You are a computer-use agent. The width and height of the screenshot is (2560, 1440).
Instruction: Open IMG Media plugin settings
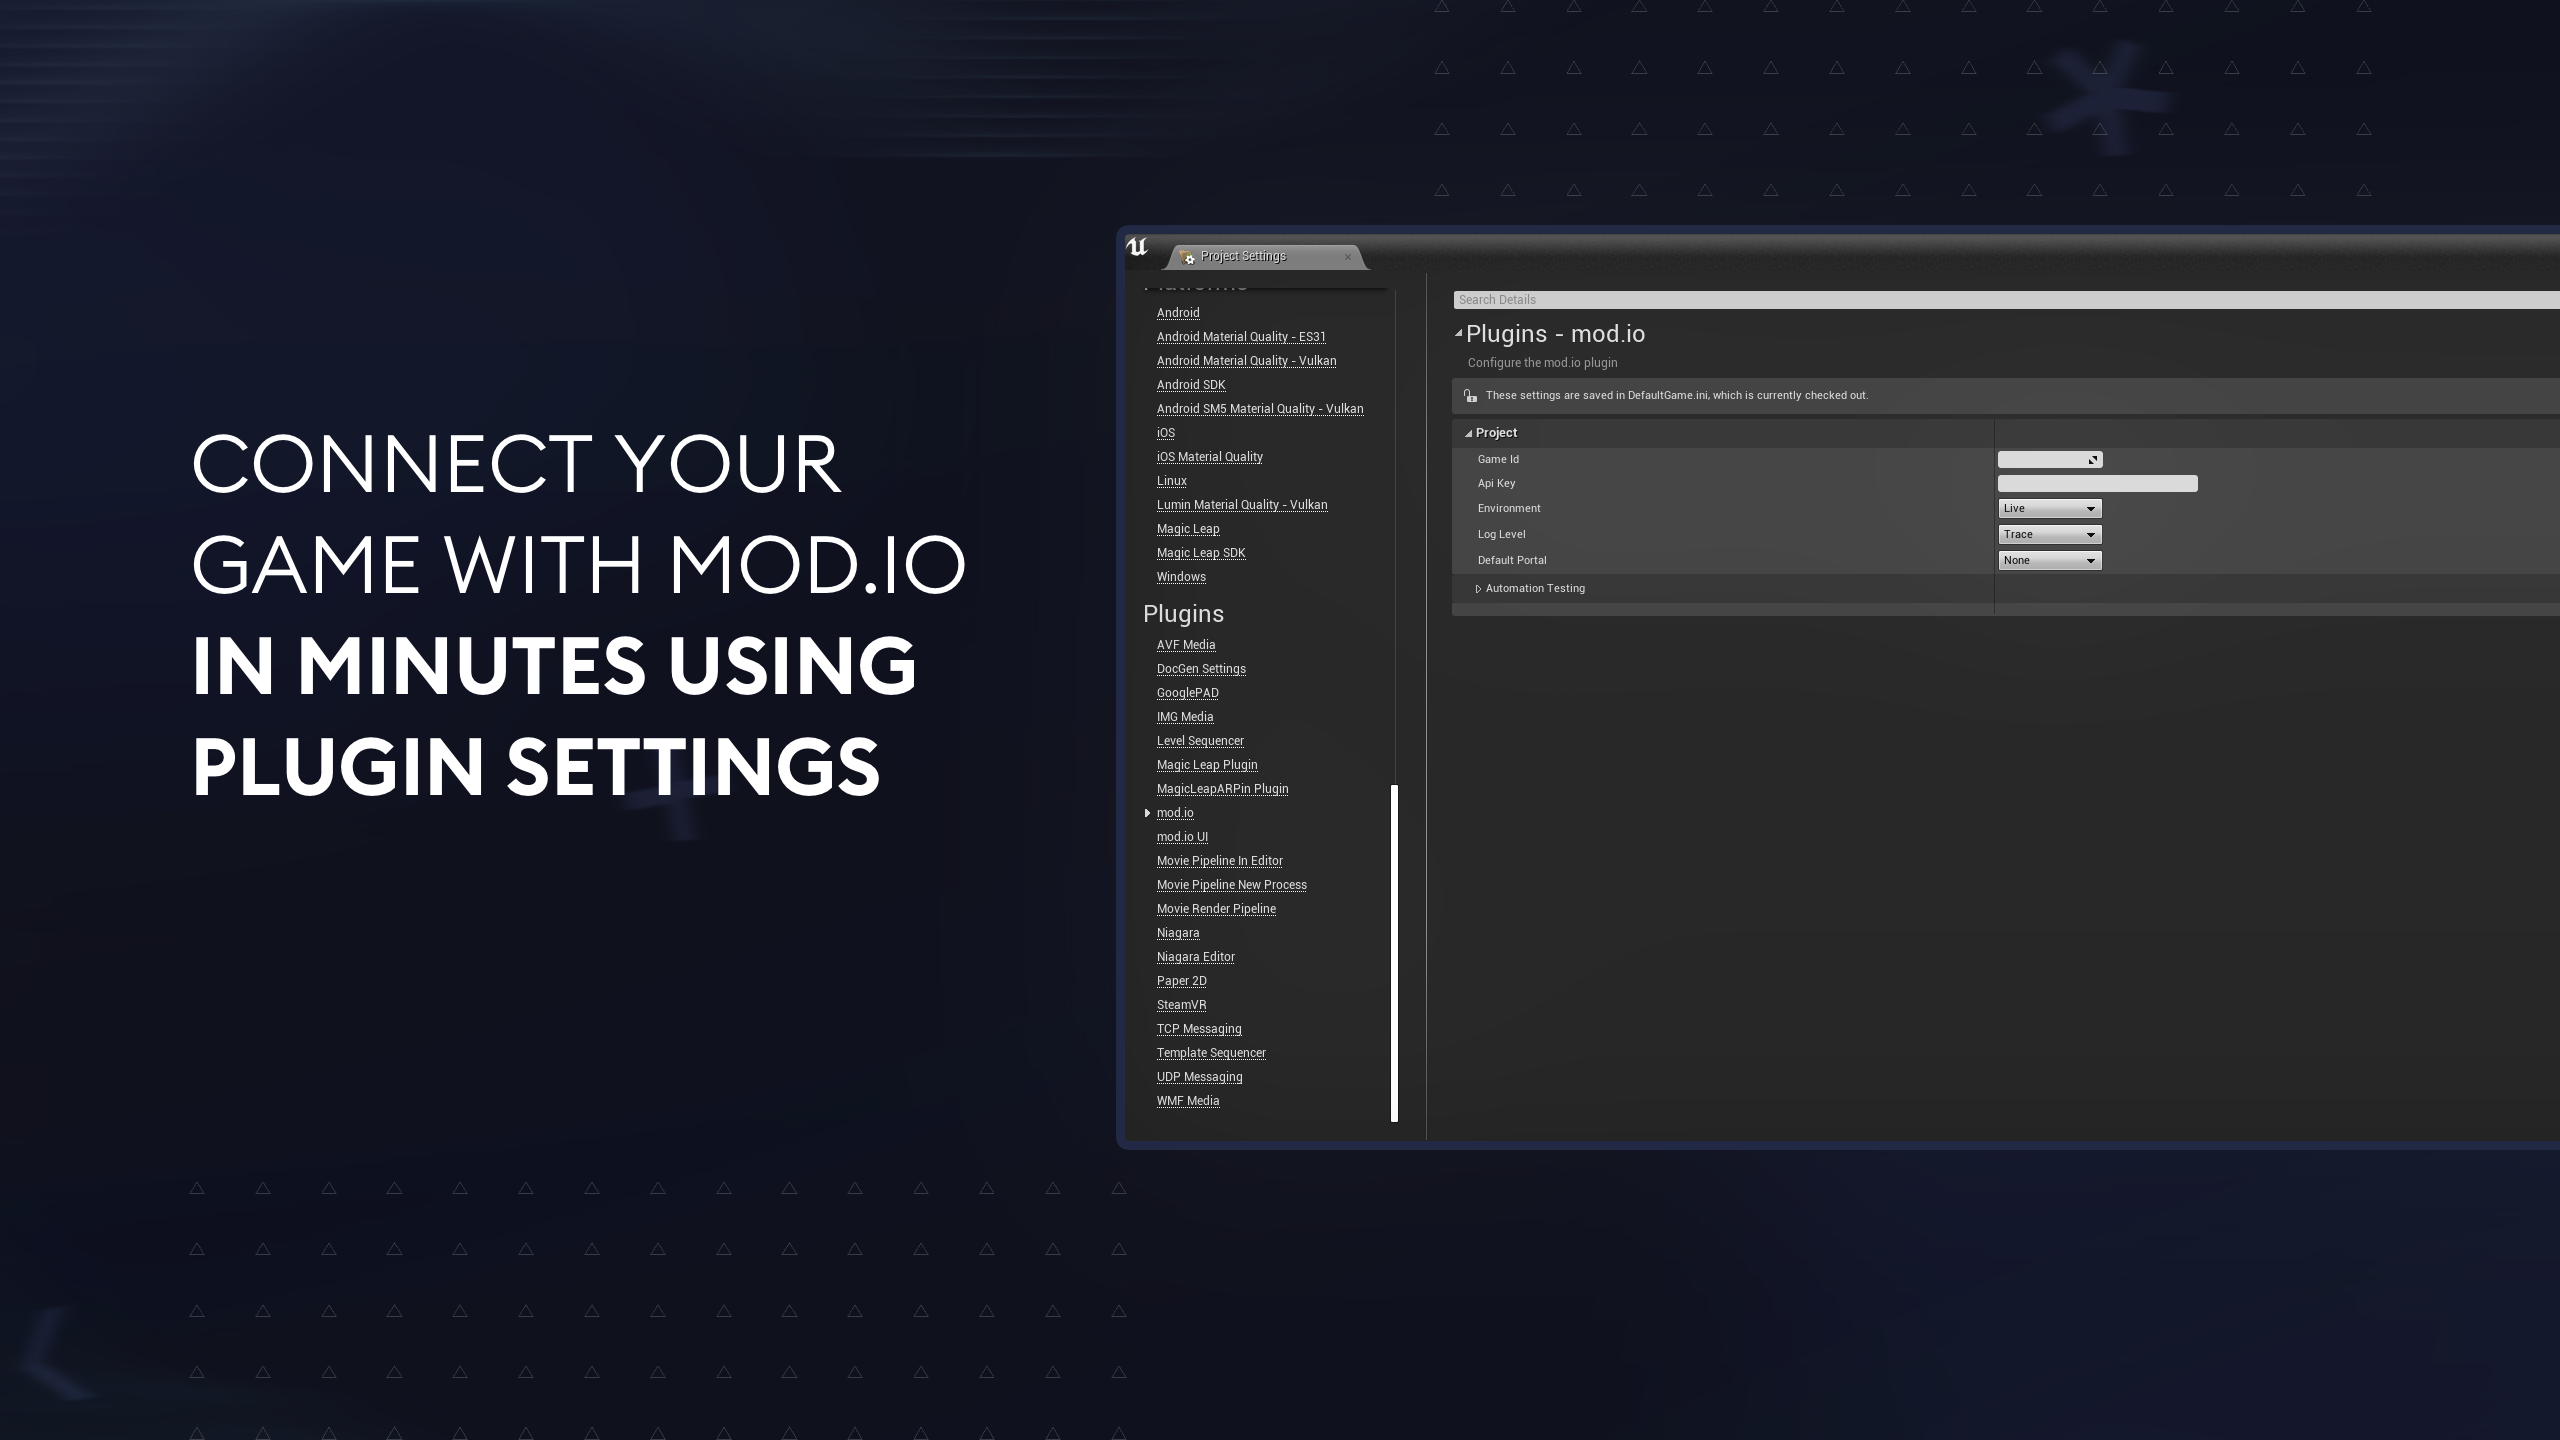click(1185, 717)
